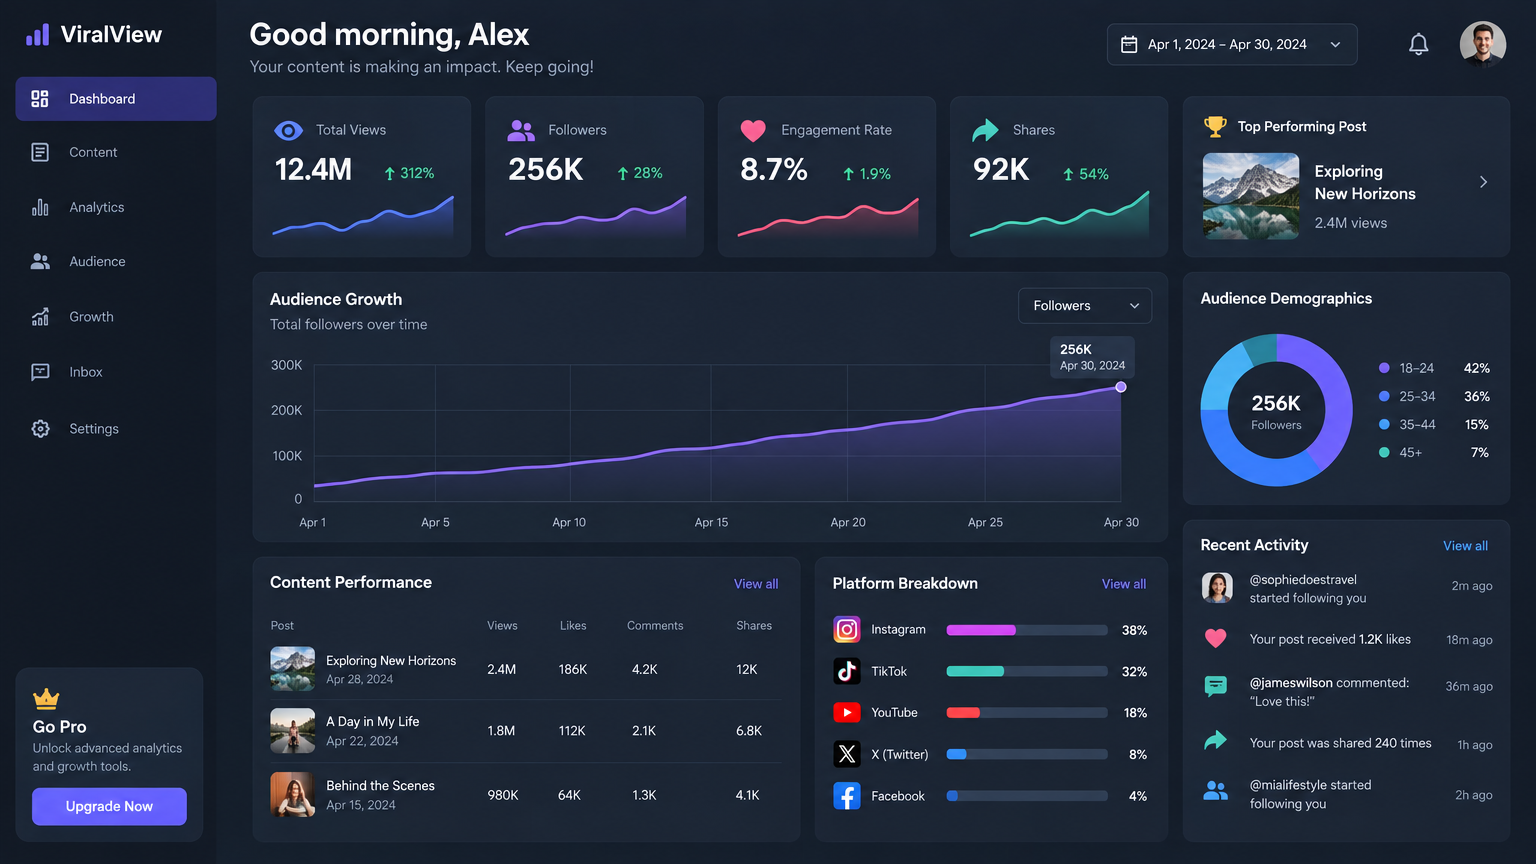
Task: Click the Followers people icon in stat card
Action: point(521,130)
